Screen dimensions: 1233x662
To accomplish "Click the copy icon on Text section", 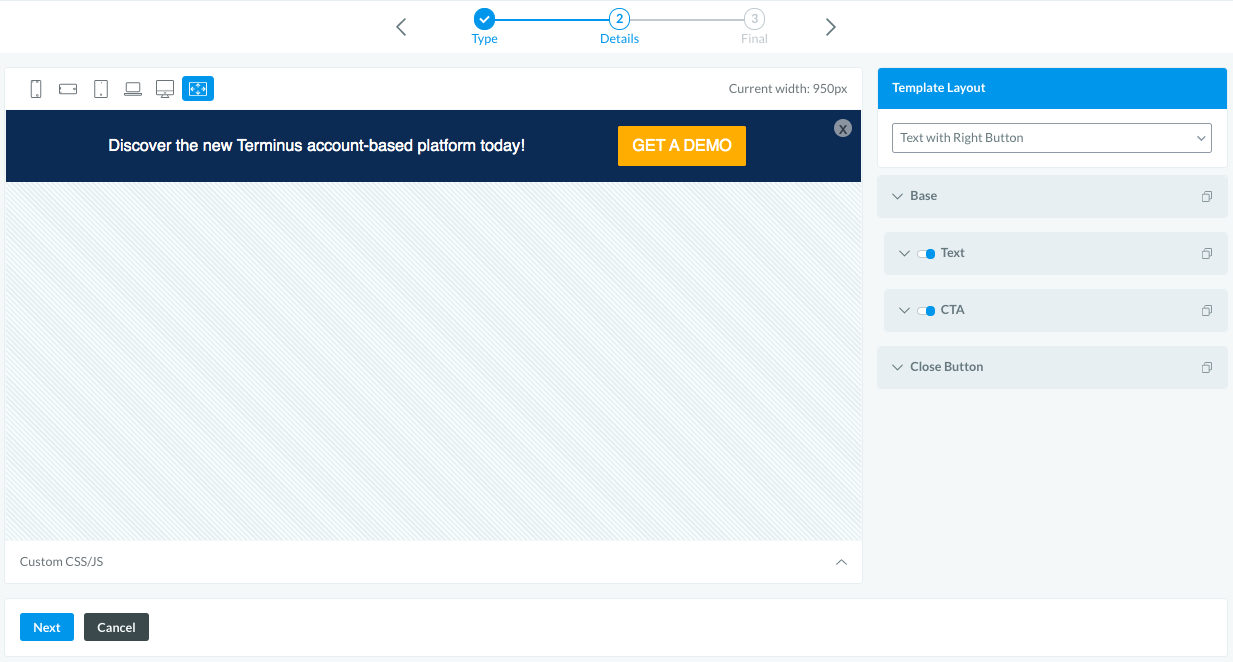I will point(1207,254).
